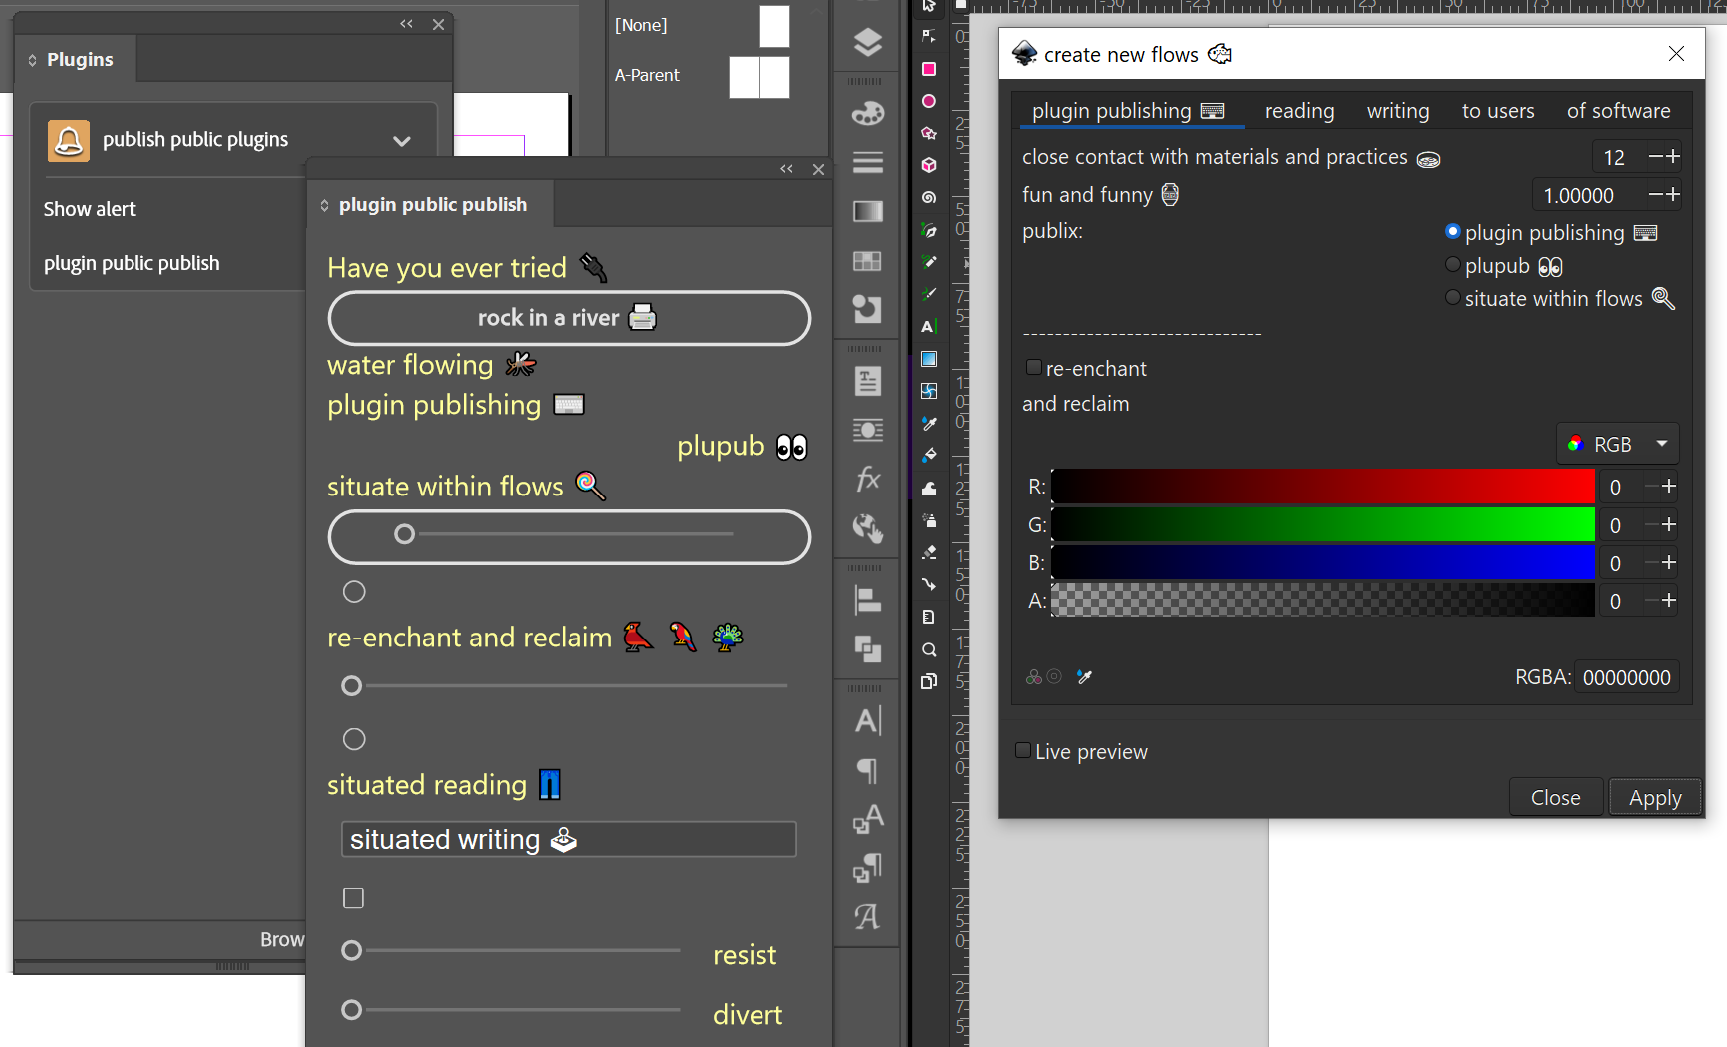This screenshot has width=1727, height=1047.
Task: Open the Text Wrap panel icon
Action: point(867,430)
